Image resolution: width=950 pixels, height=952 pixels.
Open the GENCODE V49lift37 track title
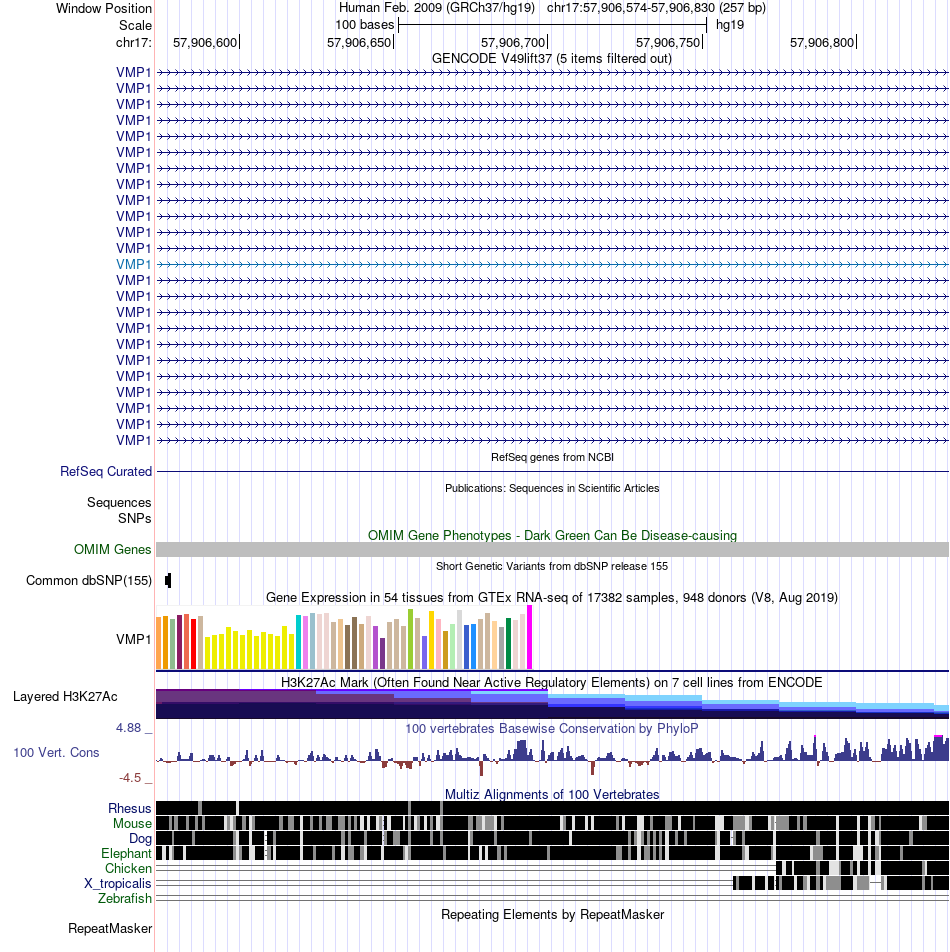552,59
